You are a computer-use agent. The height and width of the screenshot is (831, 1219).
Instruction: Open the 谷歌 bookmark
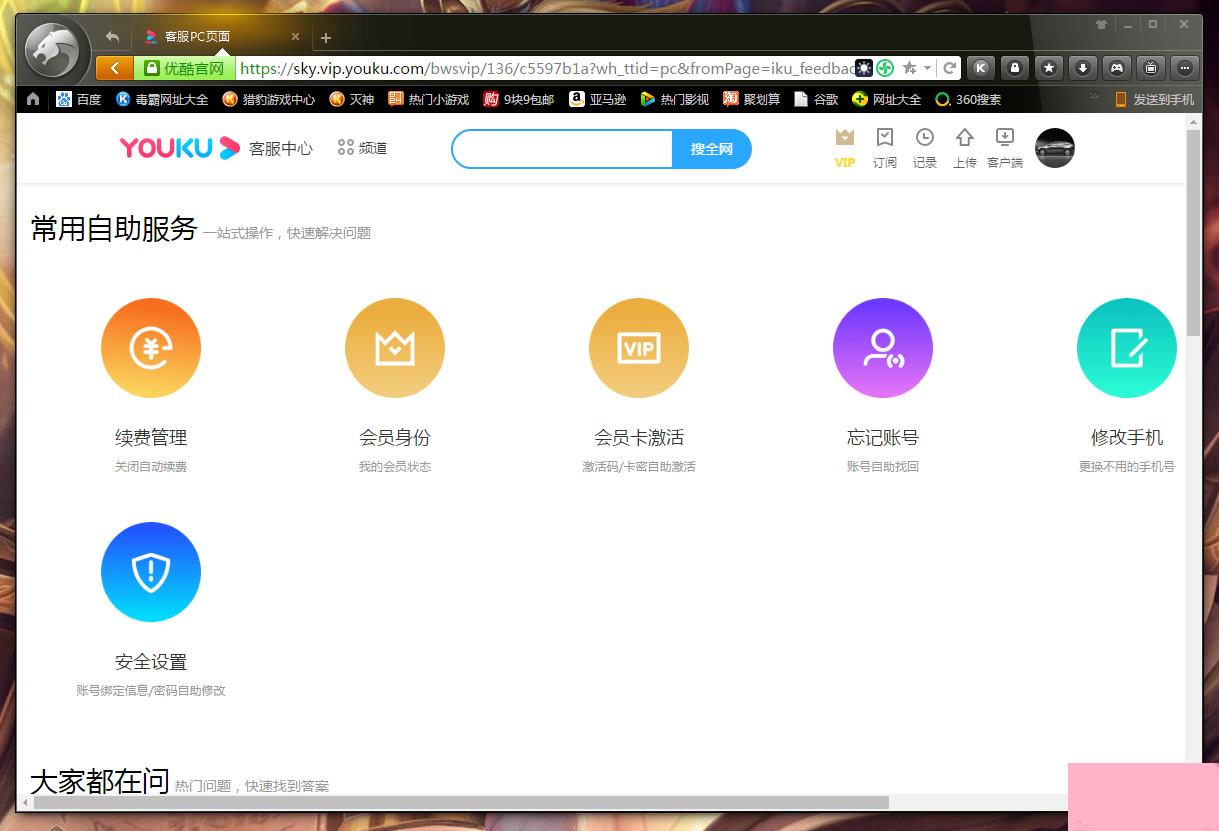pyautogui.click(x=816, y=99)
